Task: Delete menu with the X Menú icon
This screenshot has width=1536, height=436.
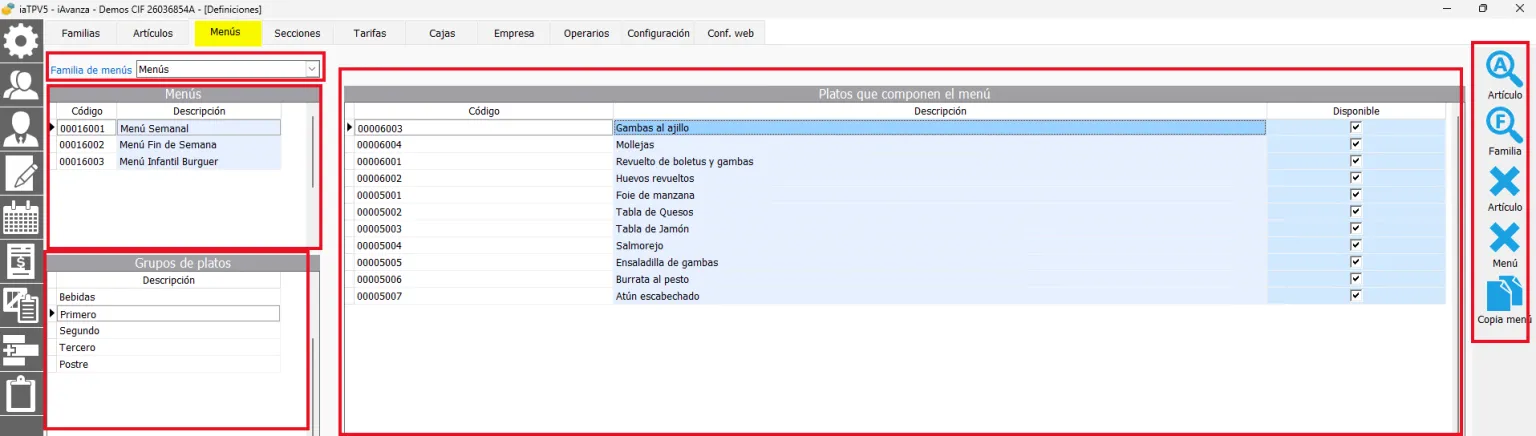Action: click(x=1504, y=238)
